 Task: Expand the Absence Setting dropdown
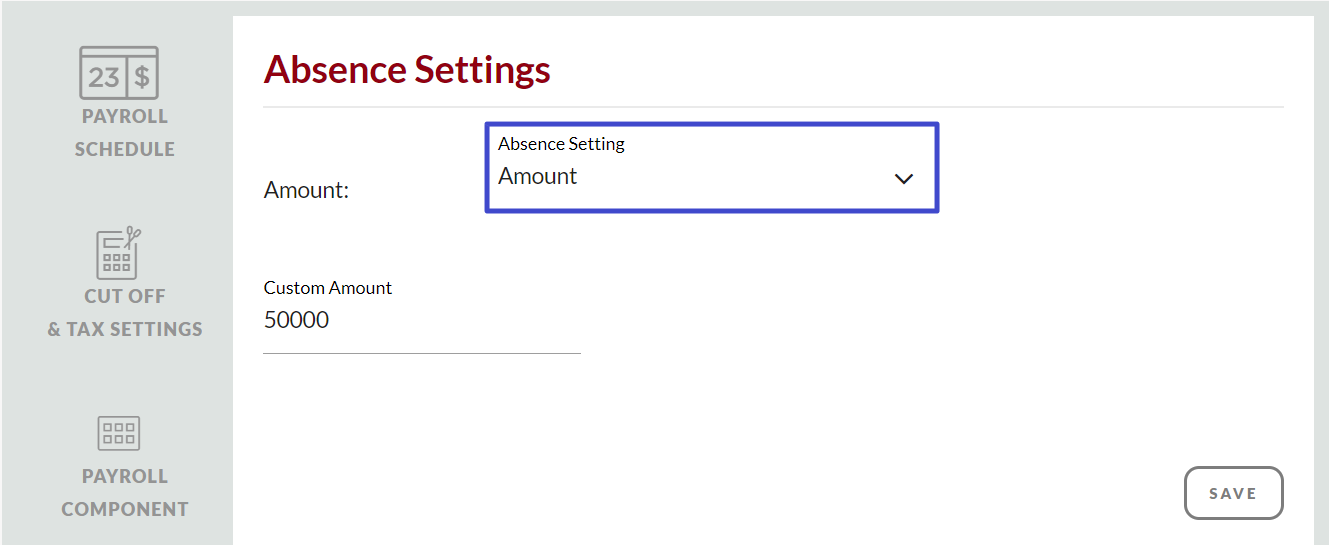711,168
